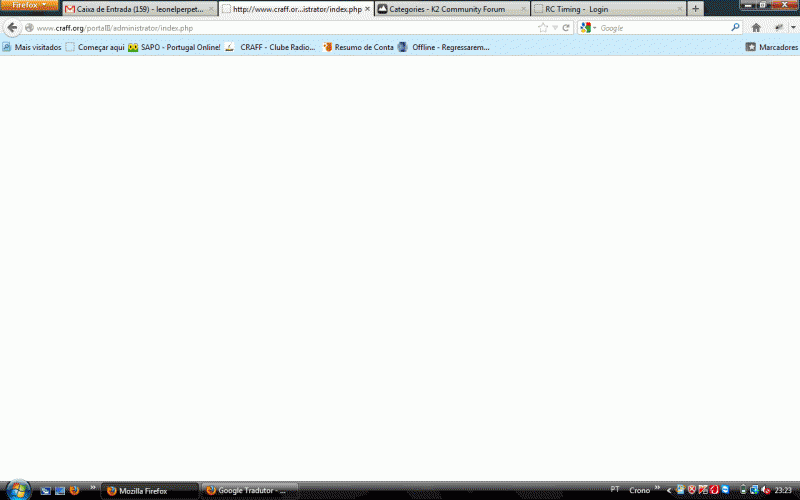Click the PT language indicator
The height and width of the screenshot is (500, 800).
point(615,489)
